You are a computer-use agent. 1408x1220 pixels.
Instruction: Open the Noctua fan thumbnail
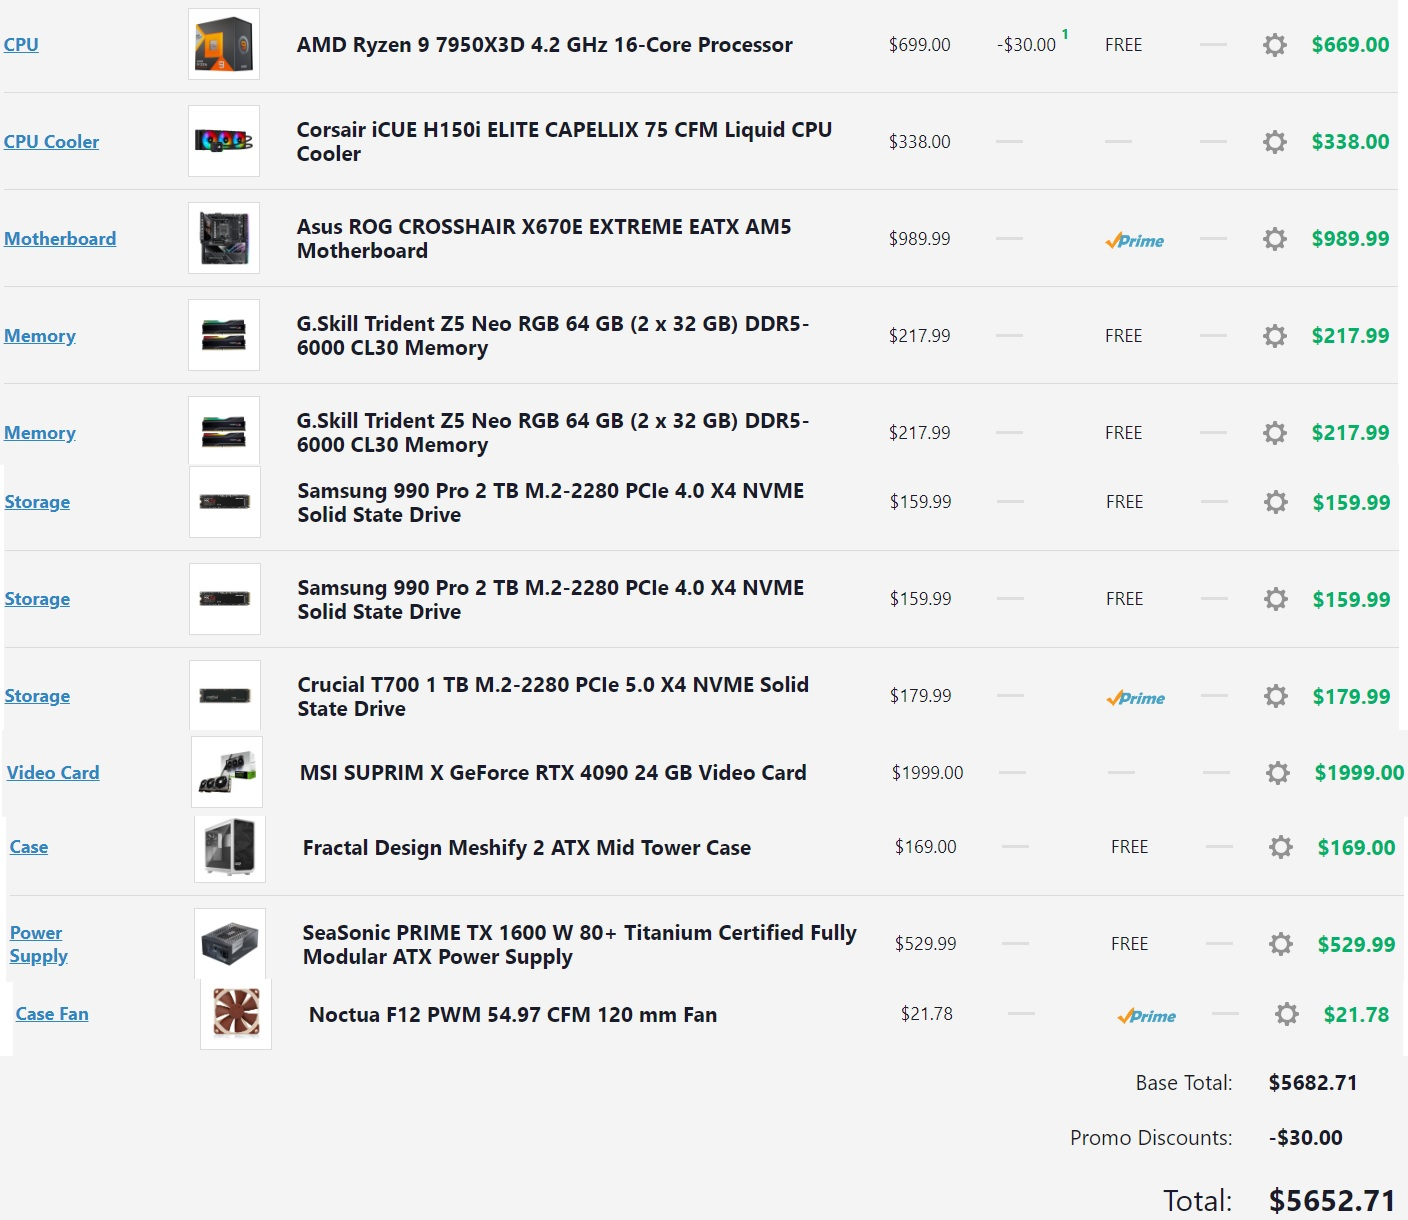coord(236,1014)
